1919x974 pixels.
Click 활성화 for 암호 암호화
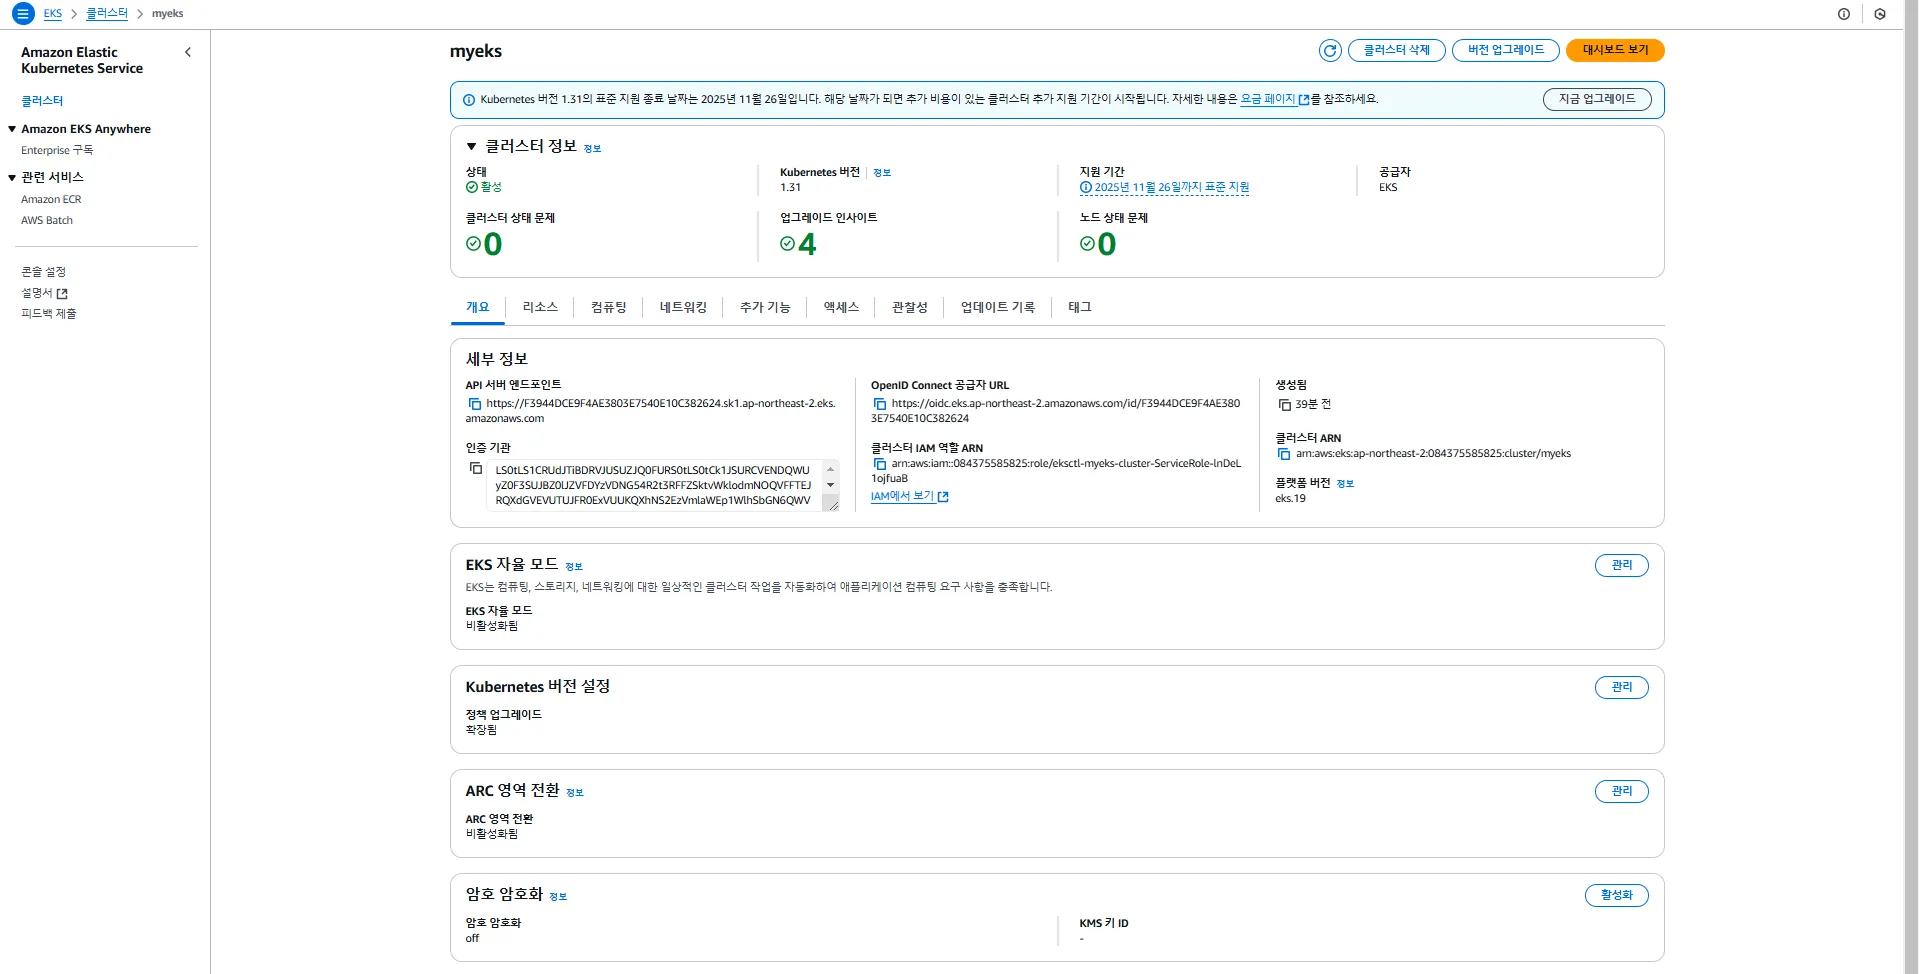click(1617, 895)
